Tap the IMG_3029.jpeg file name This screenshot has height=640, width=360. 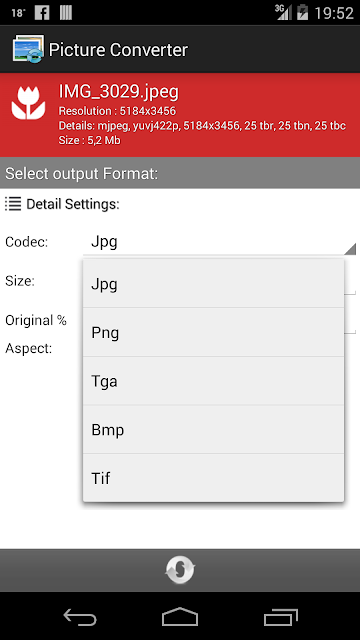119,92
